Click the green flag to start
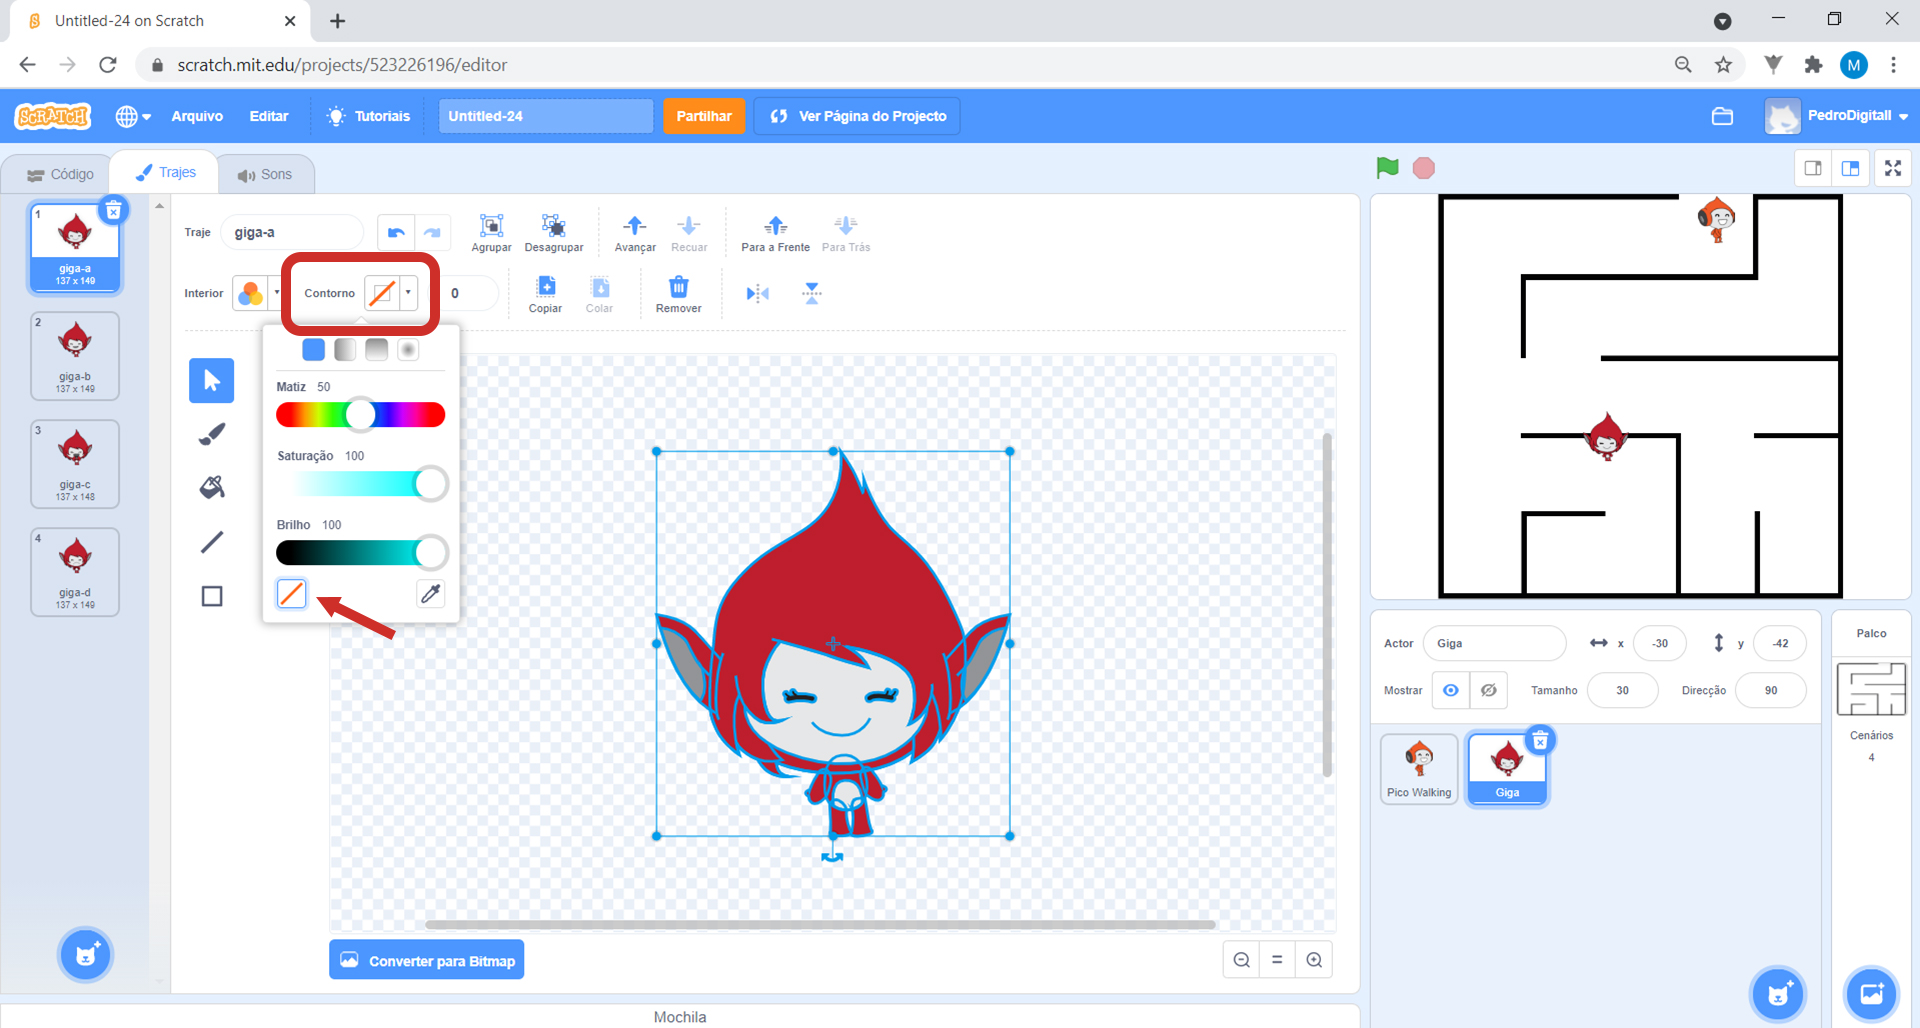Image resolution: width=1920 pixels, height=1028 pixels. point(1387,168)
